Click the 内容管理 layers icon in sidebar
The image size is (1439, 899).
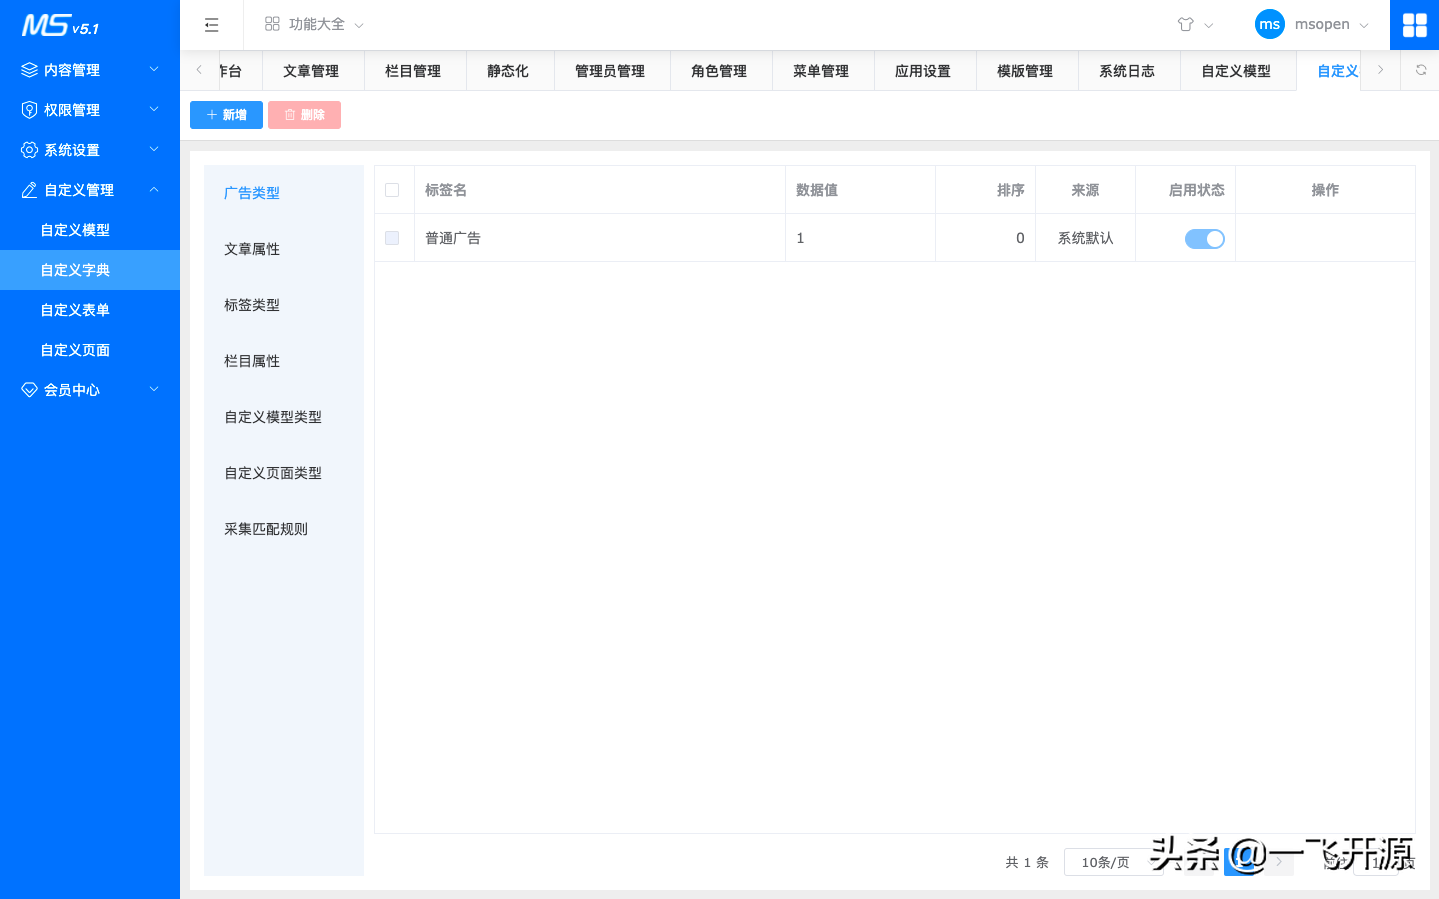point(29,69)
